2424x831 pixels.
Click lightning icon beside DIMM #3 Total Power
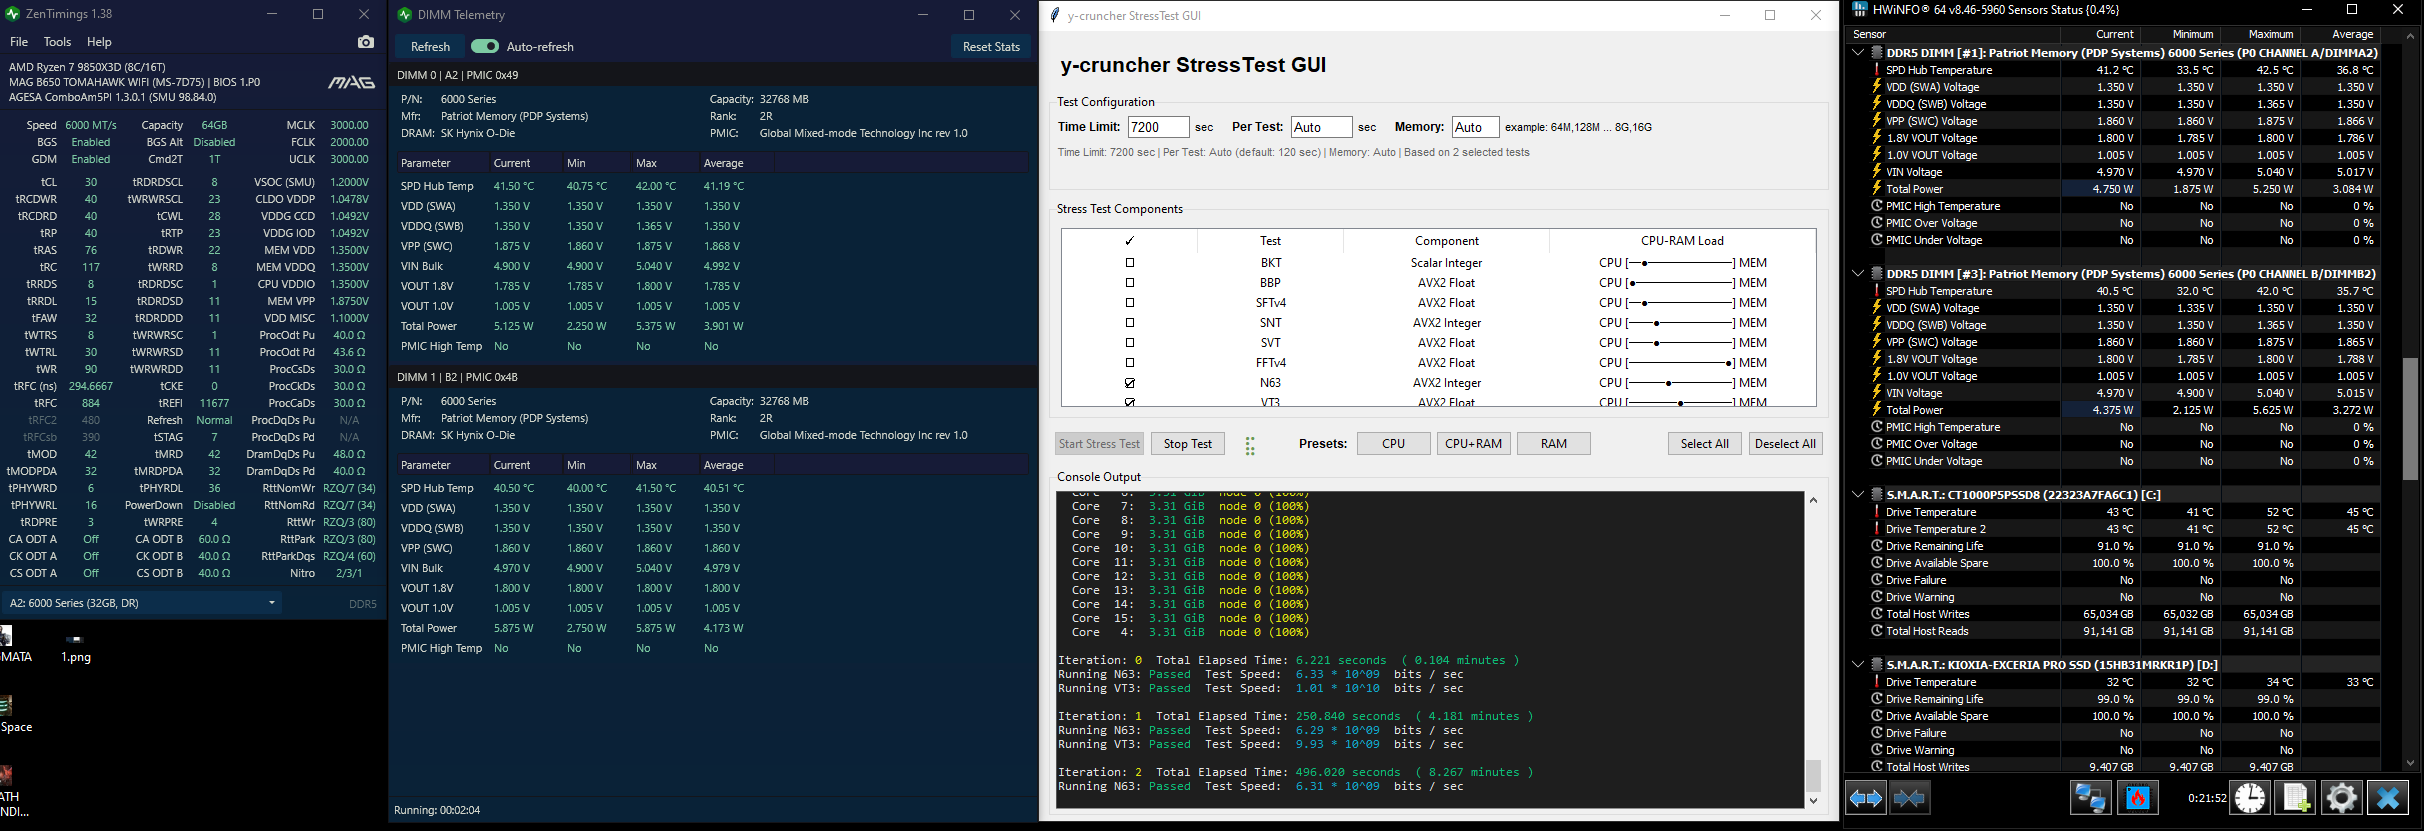click(1877, 410)
